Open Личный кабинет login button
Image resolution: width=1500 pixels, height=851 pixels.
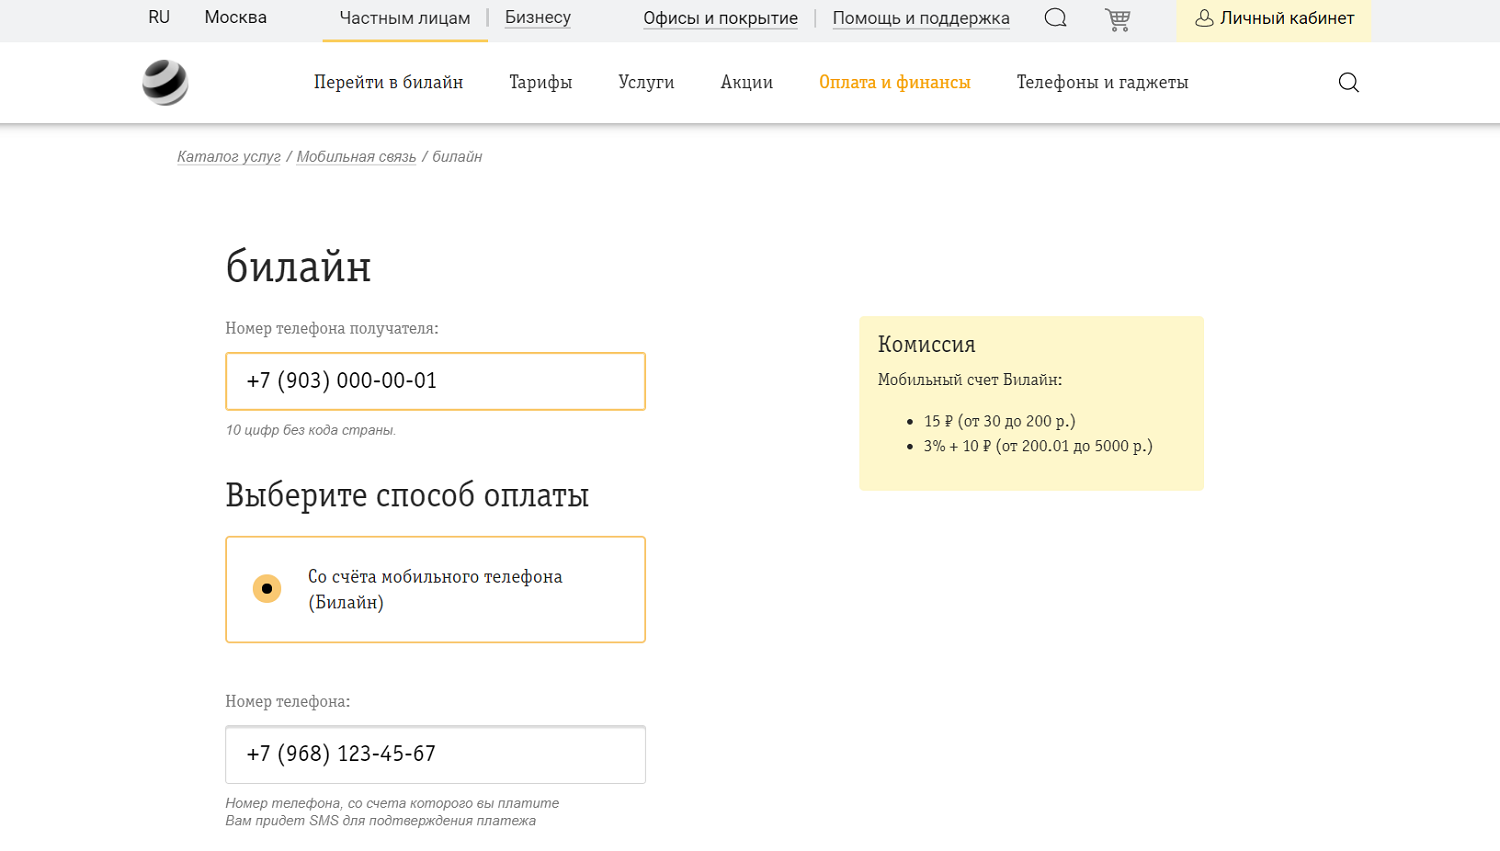point(1274,19)
